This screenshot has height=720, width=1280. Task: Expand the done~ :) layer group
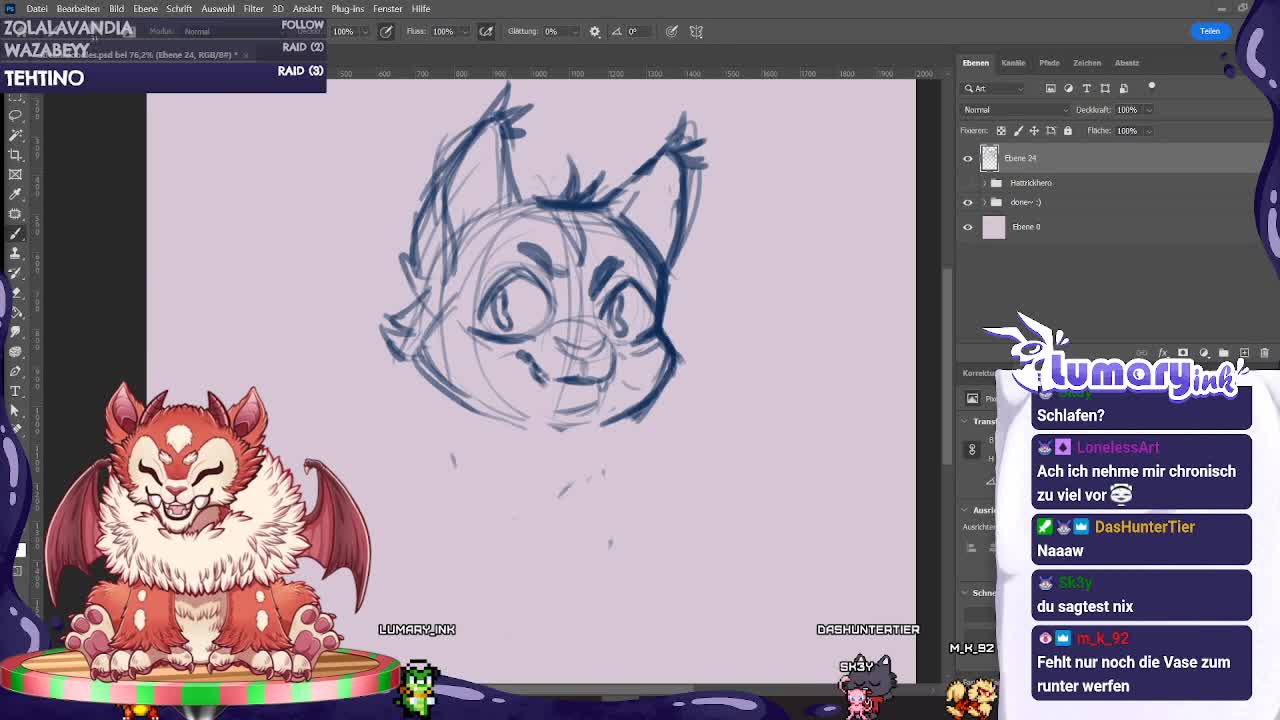click(x=985, y=202)
